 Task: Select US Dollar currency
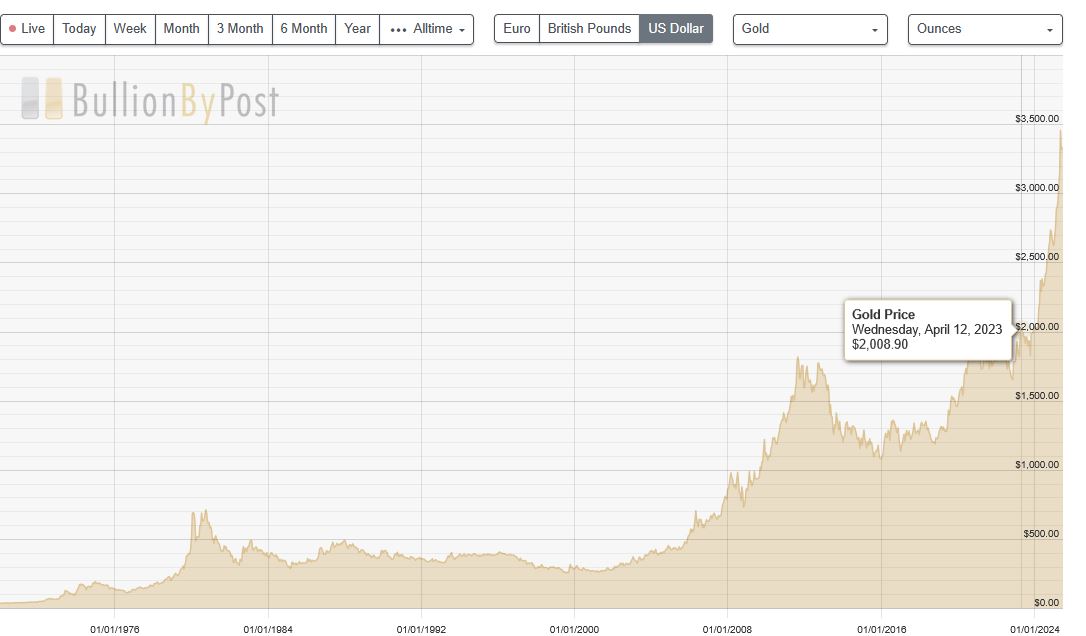coord(676,29)
